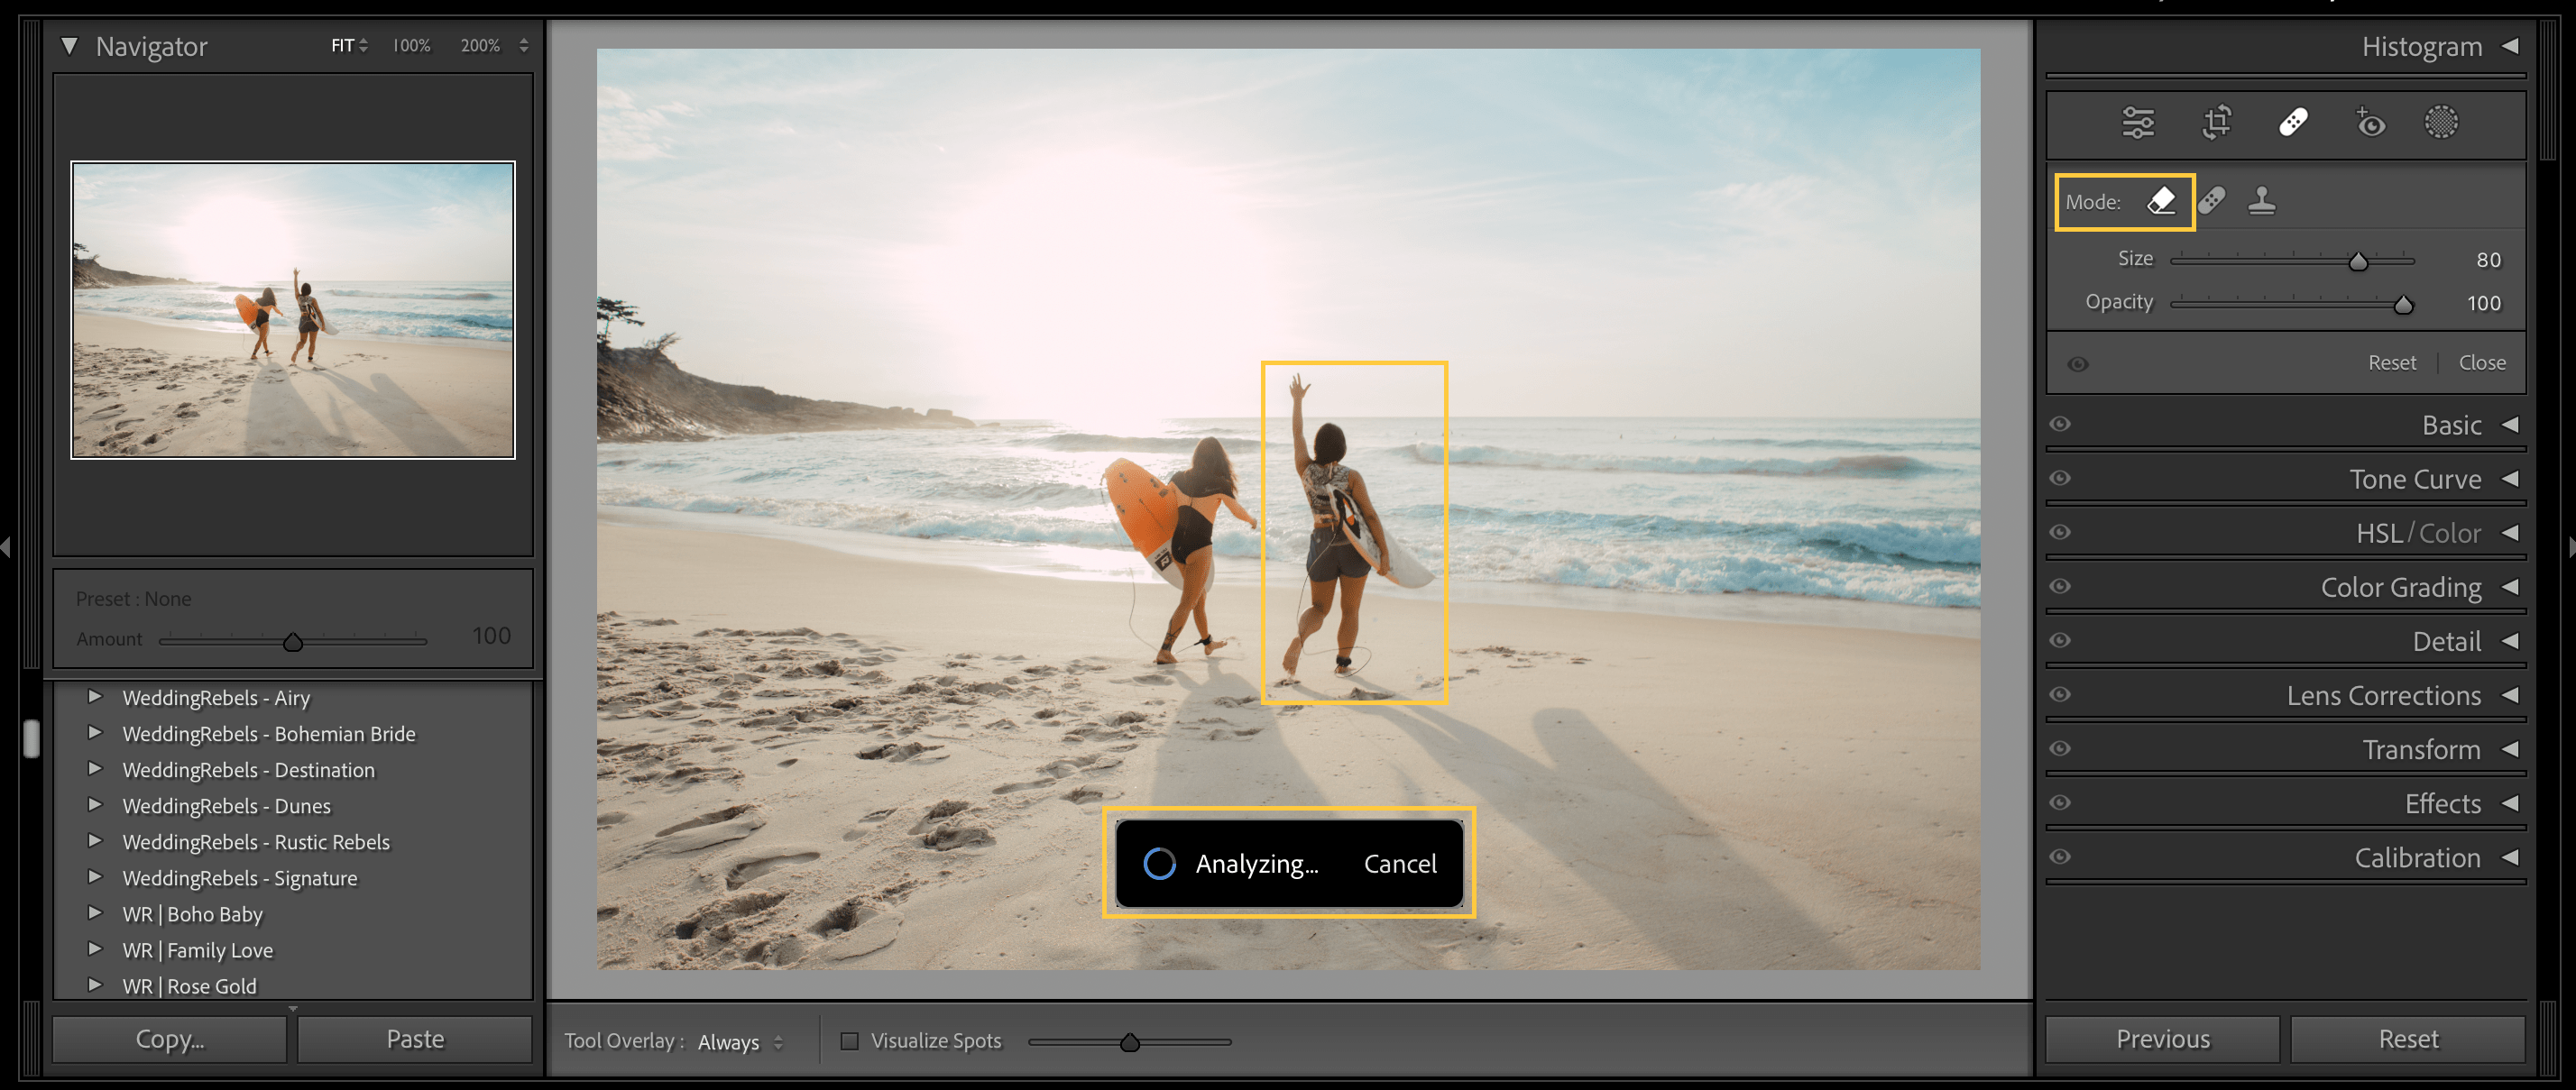
Task: Select the Remove mode eraser icon
Action: click(x=2161, y=201)
